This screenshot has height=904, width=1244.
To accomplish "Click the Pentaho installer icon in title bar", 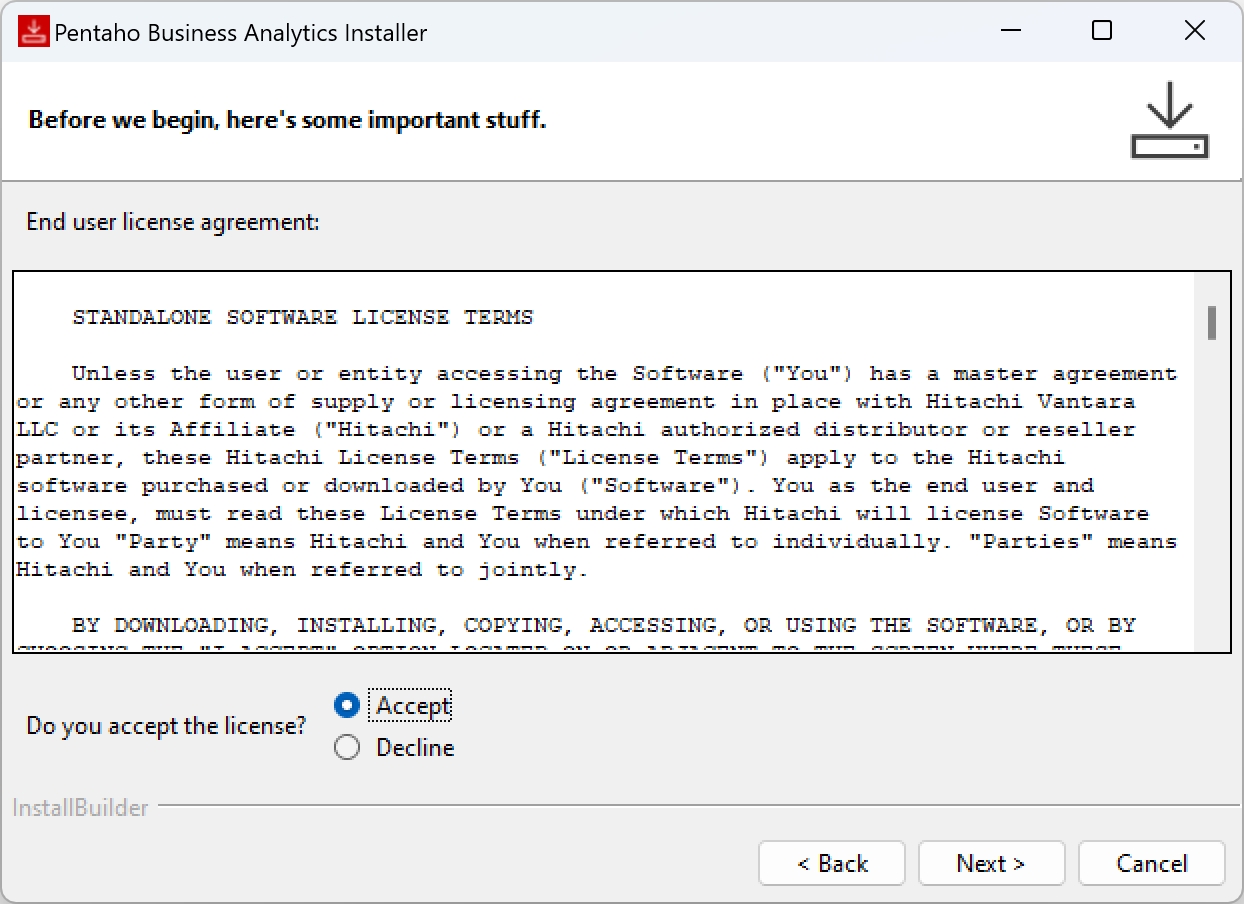I will pos(34,32).
